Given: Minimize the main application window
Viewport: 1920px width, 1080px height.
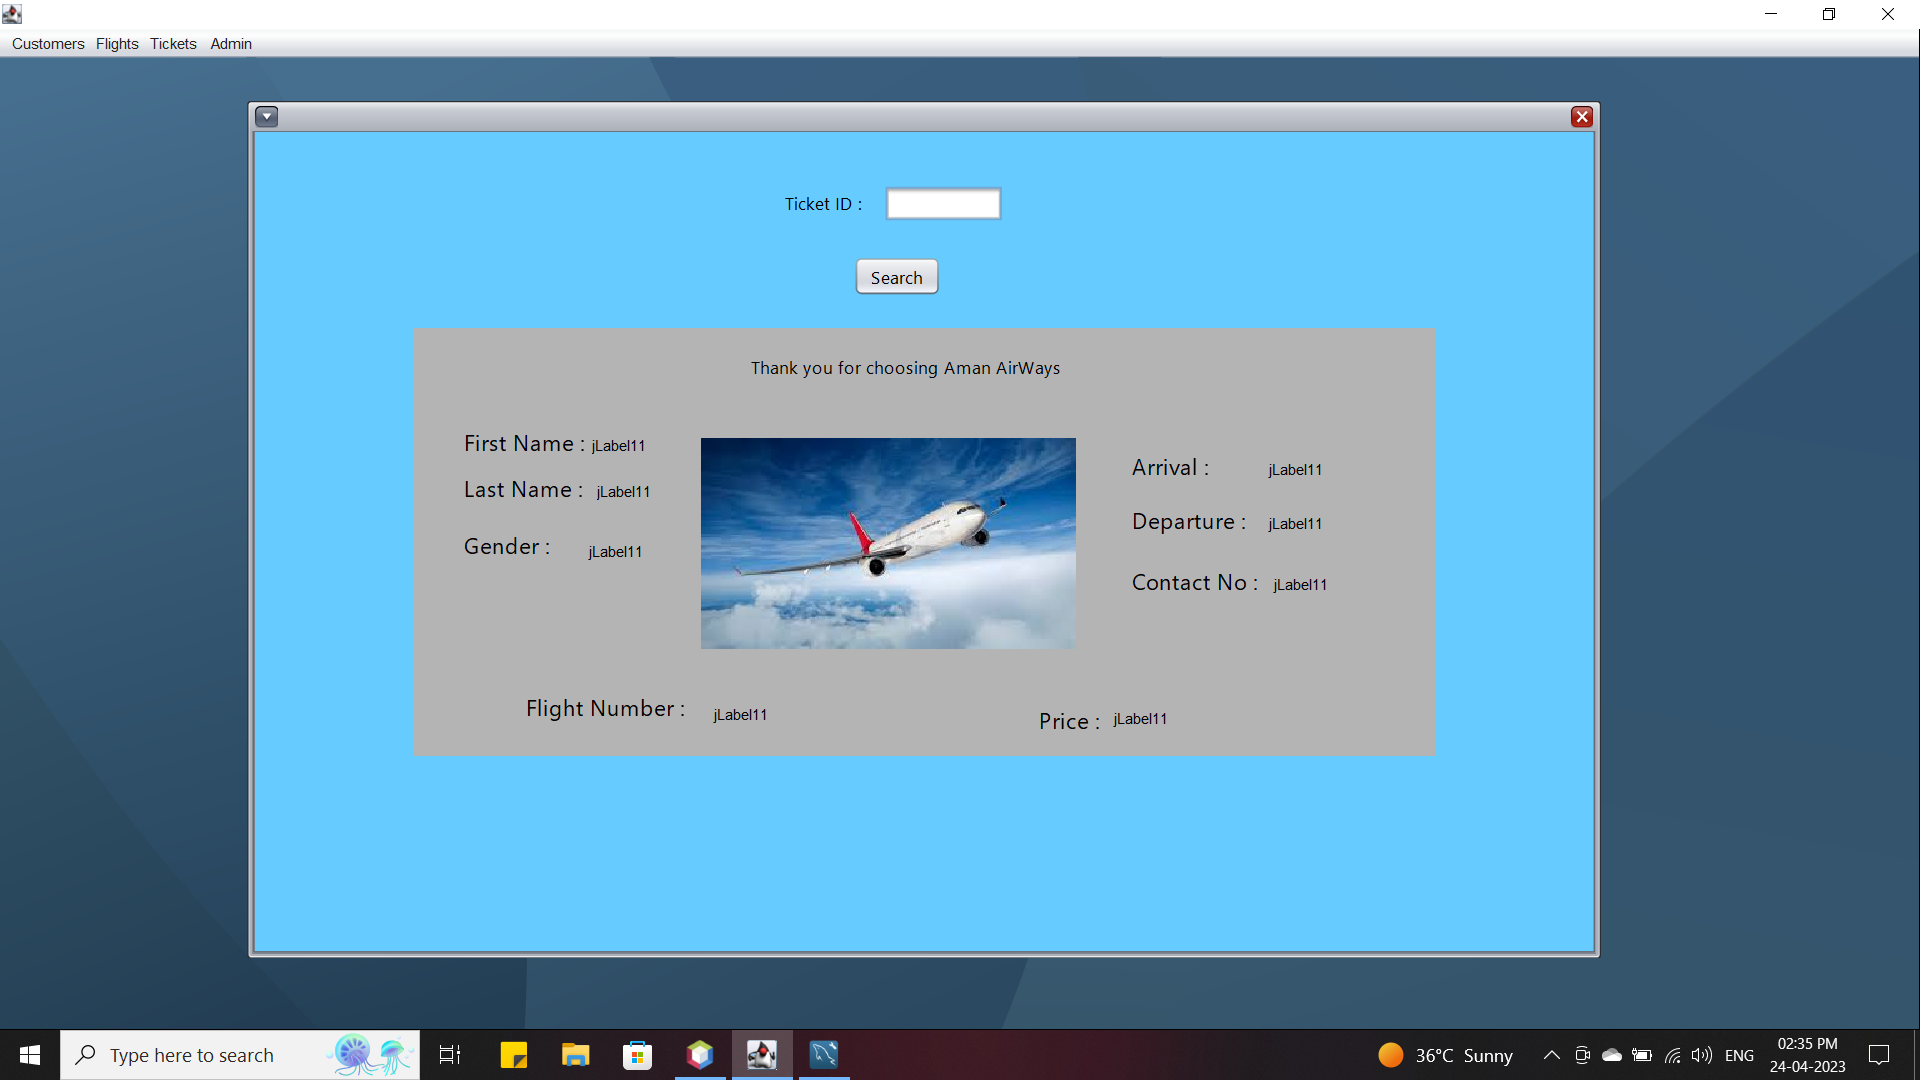Looking at the screenshot, I should (1771, 14).
